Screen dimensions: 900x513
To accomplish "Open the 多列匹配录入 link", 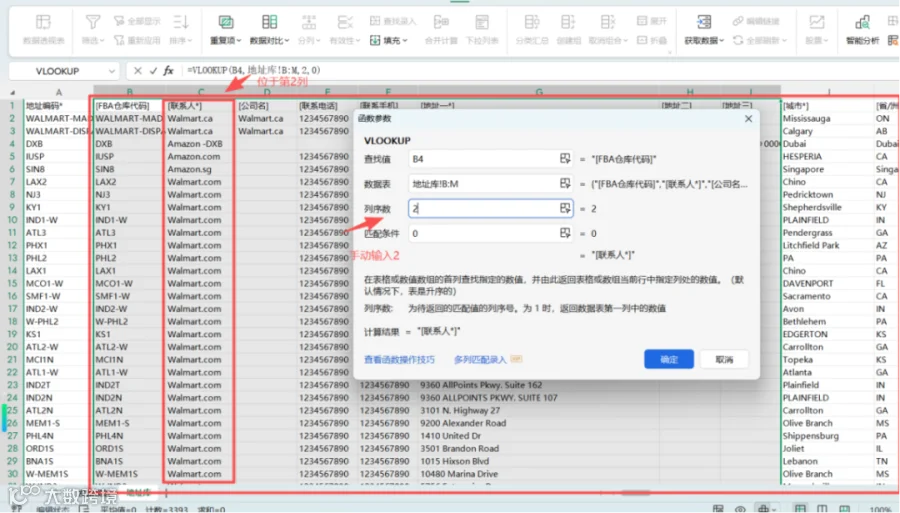I will (x=480, y=360).
